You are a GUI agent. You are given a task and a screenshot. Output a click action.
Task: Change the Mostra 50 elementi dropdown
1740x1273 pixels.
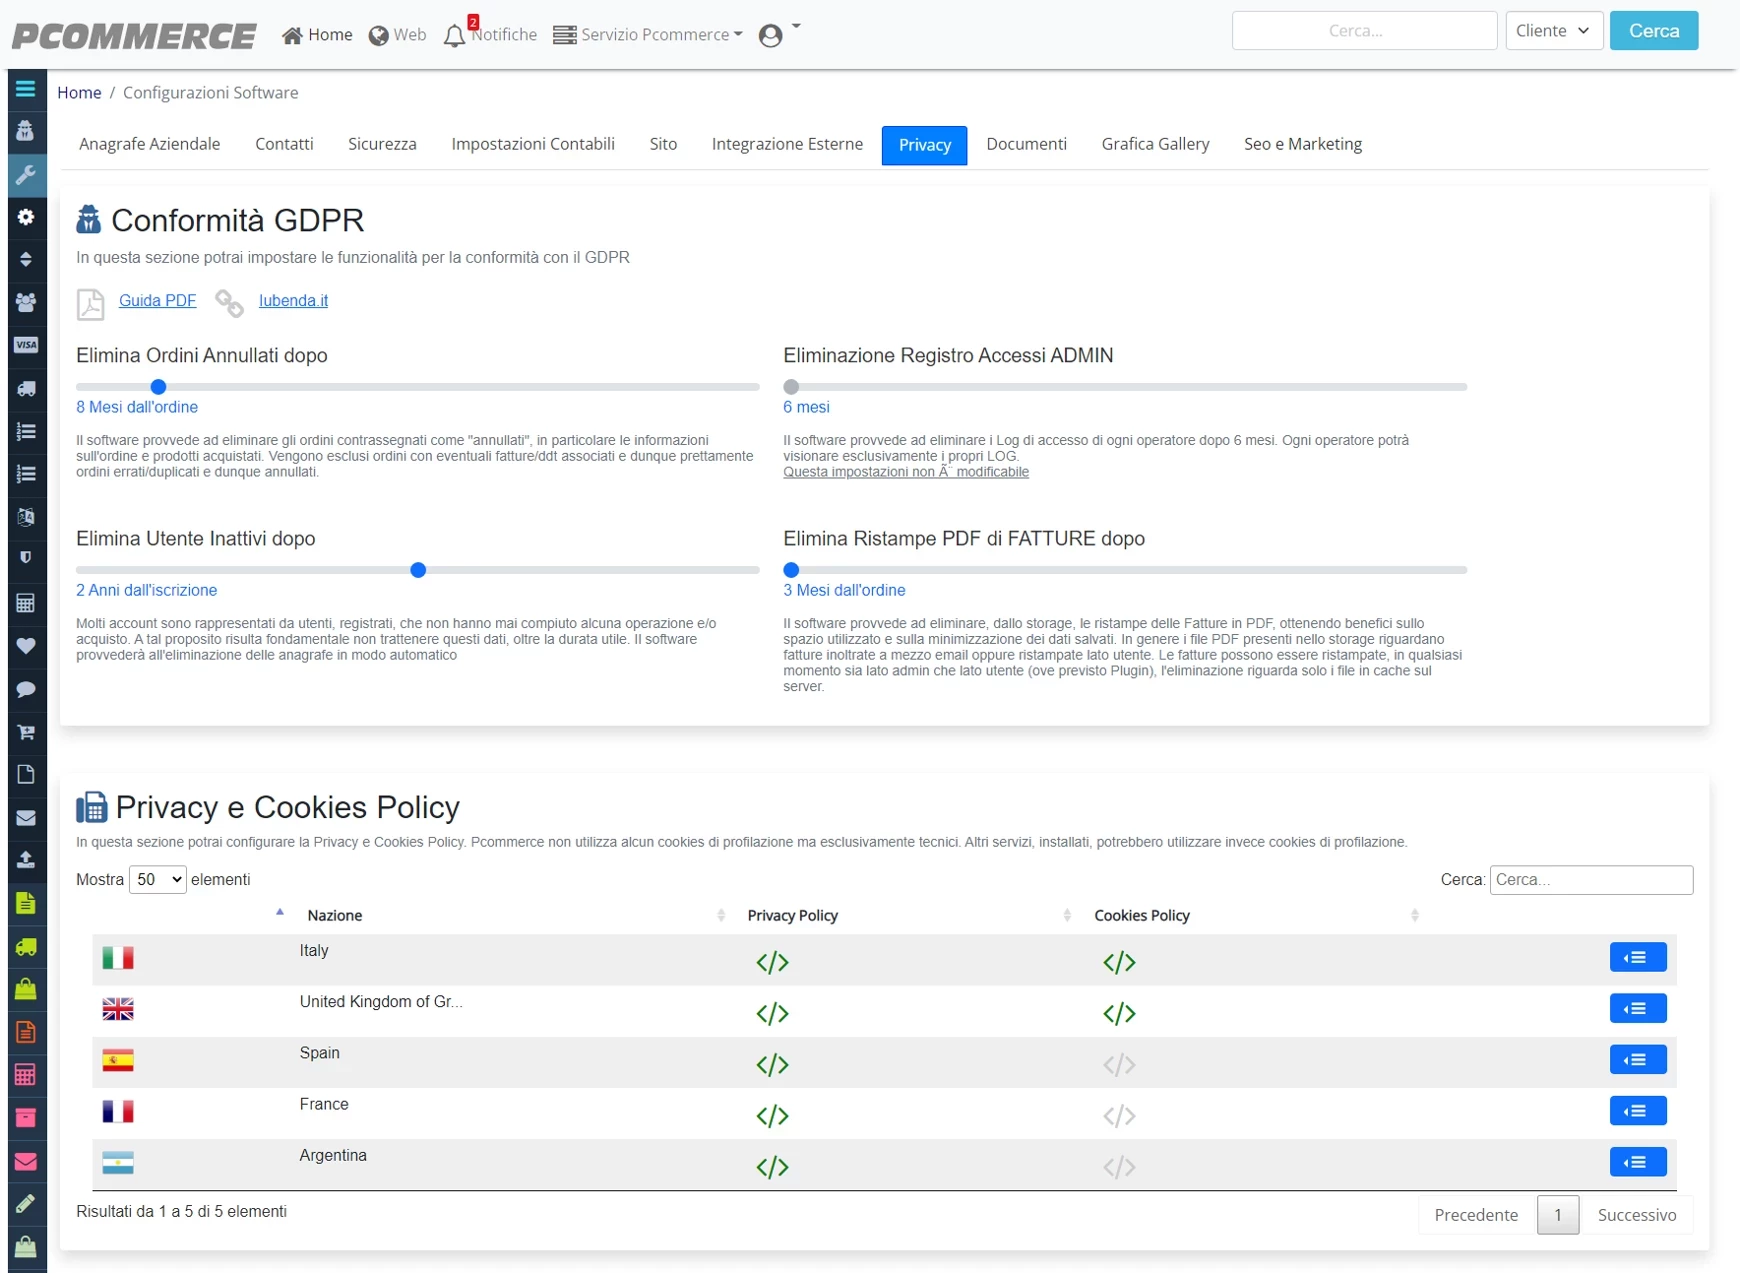pyautogui.click(x=157, y=880)
